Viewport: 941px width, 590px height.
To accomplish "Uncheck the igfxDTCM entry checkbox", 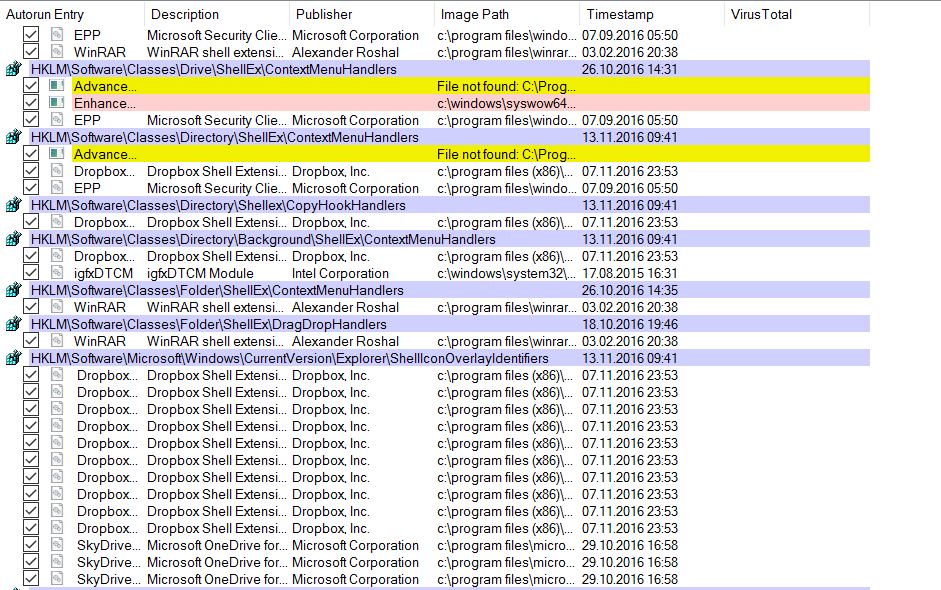I will click(x=31, y=273).
